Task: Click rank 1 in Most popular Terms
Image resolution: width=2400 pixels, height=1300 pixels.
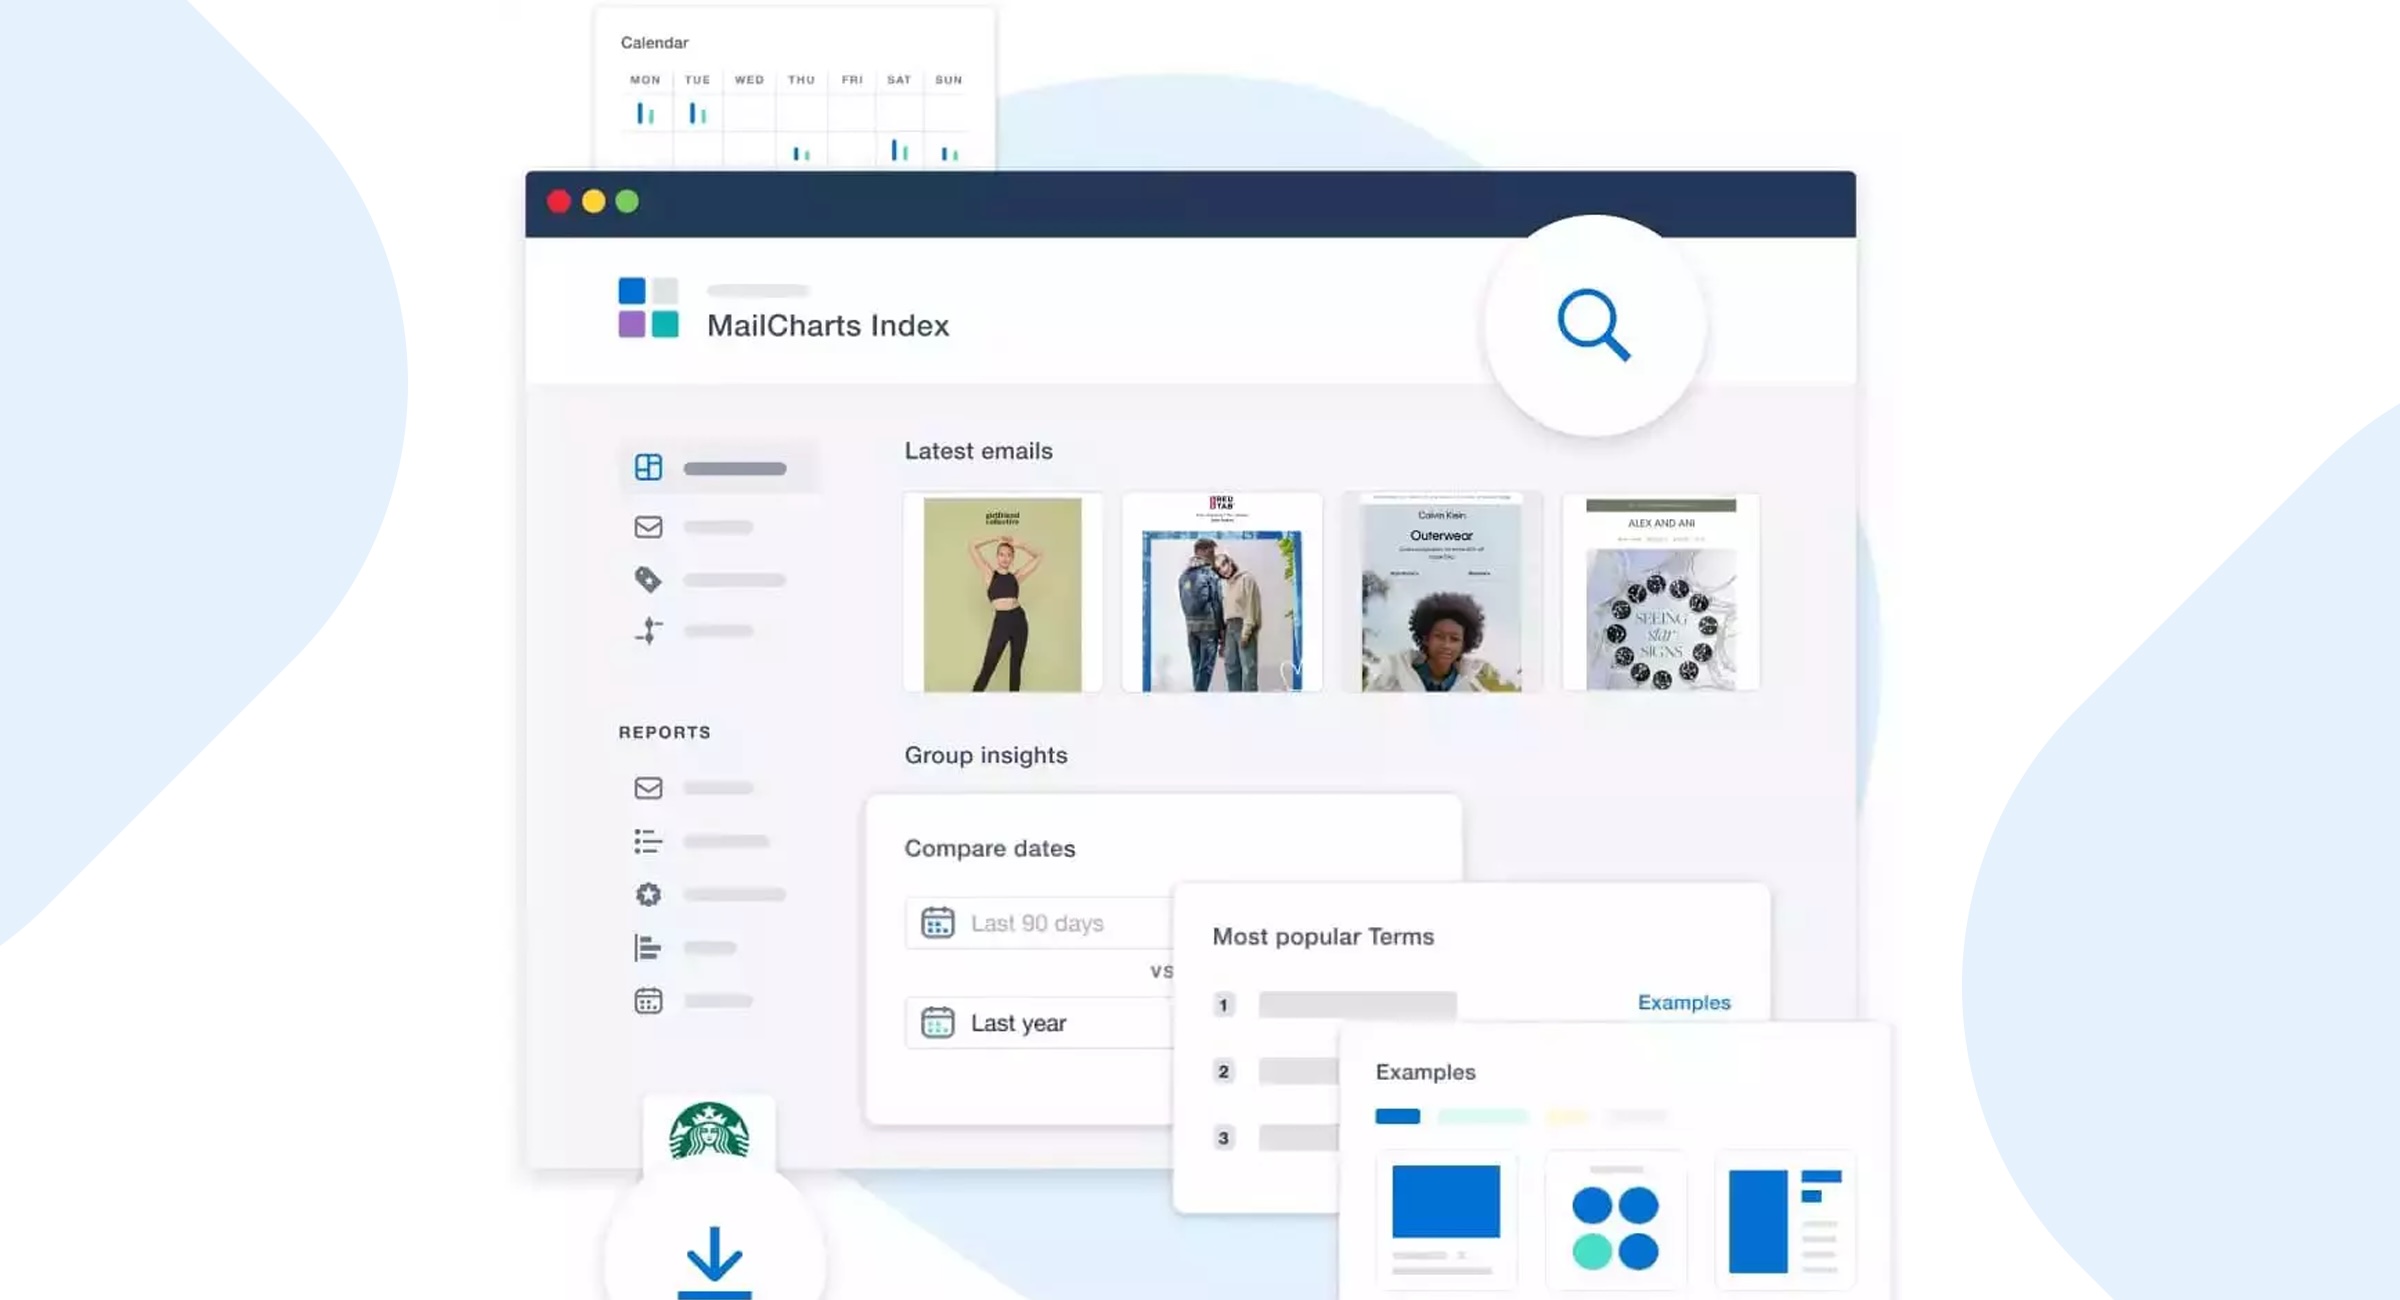Action: point(1223,1005)
